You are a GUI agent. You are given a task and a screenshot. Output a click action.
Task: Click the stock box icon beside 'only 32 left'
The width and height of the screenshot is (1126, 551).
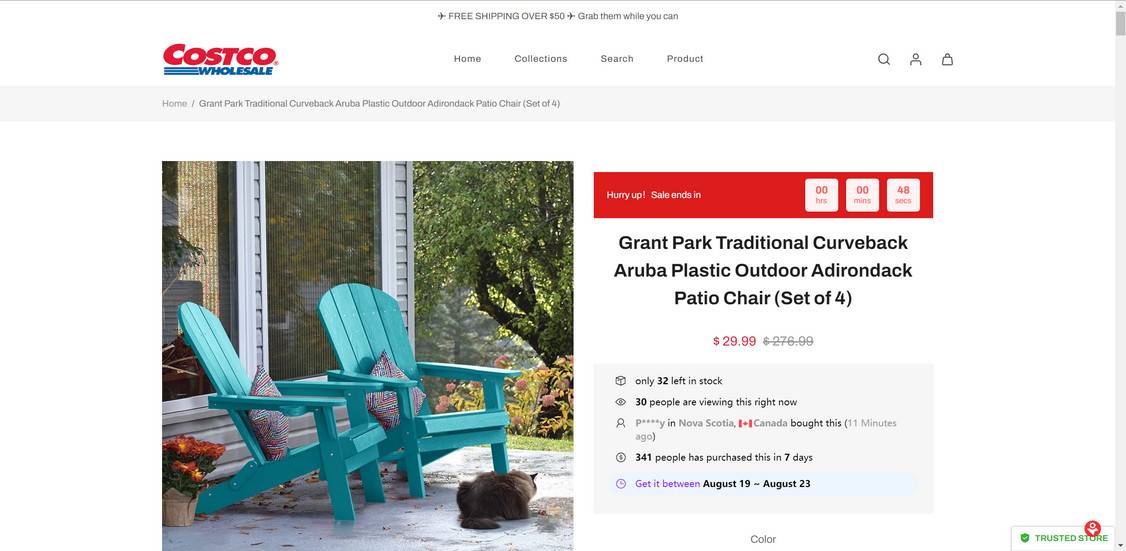(620, 381)
